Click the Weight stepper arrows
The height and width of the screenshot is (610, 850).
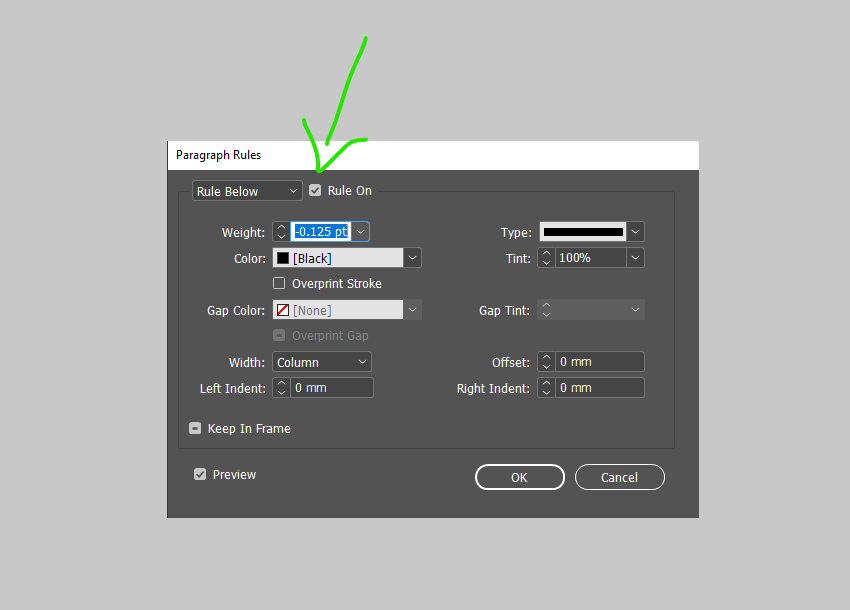click(281, 232)
